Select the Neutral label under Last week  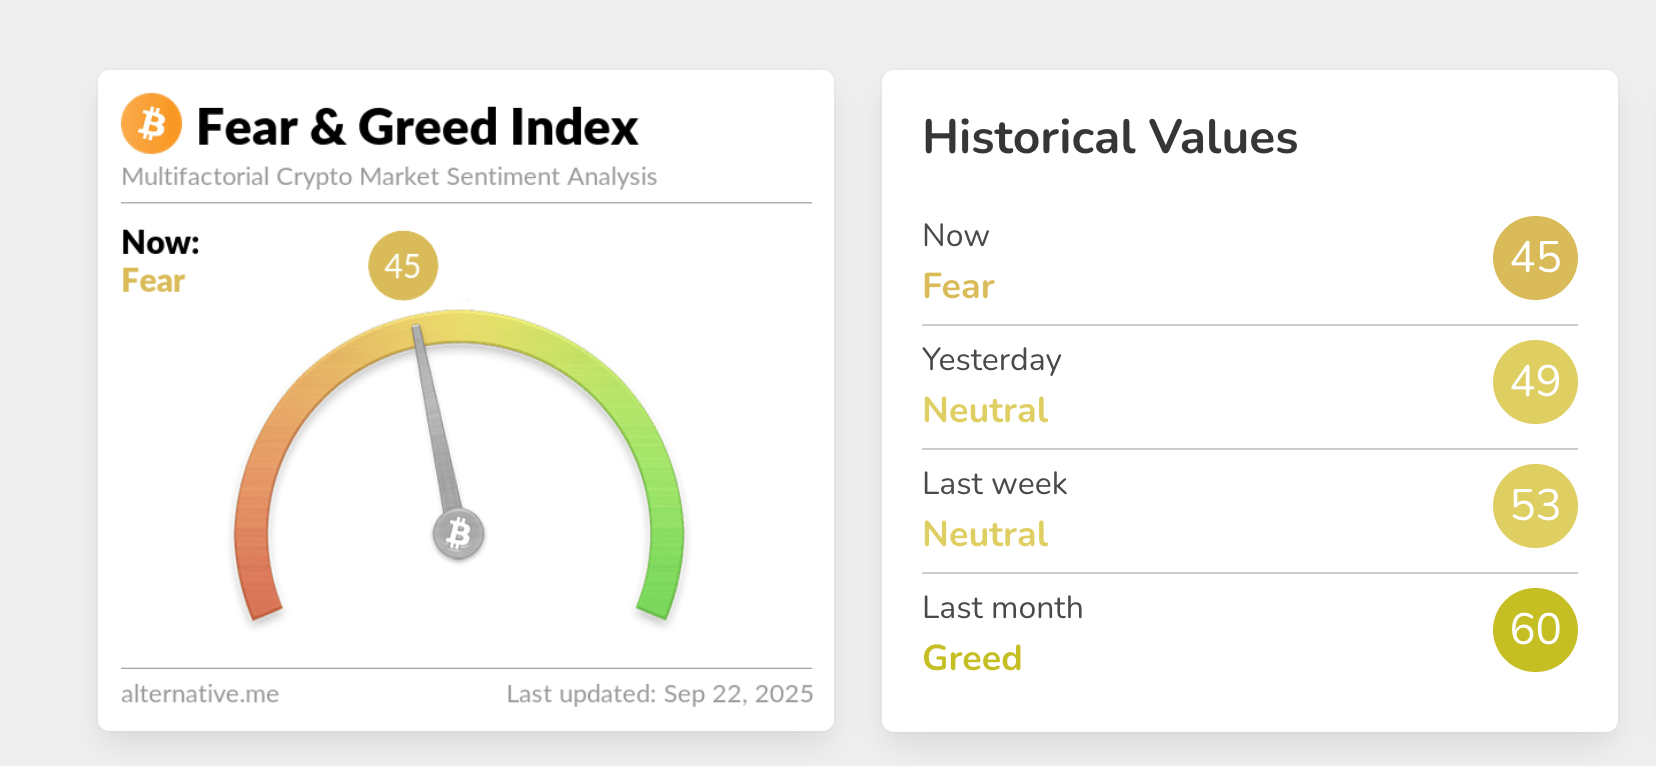985,534
